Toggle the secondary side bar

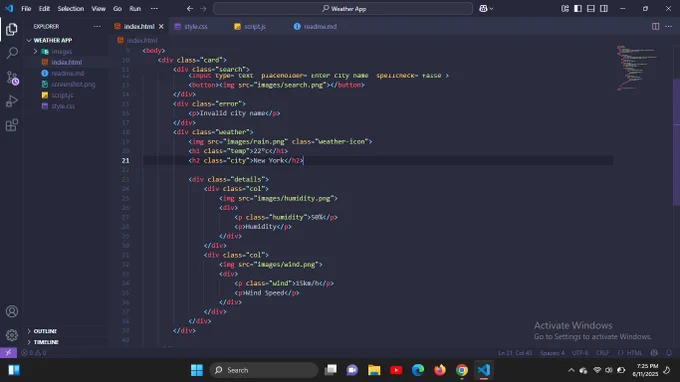click(x=604, y=8)
